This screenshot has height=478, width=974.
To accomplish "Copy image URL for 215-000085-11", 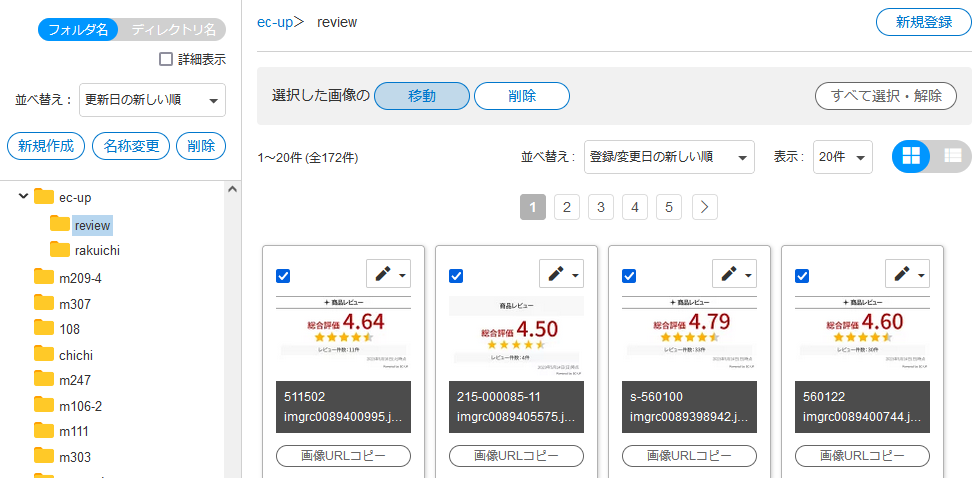I will click(516, 456).
